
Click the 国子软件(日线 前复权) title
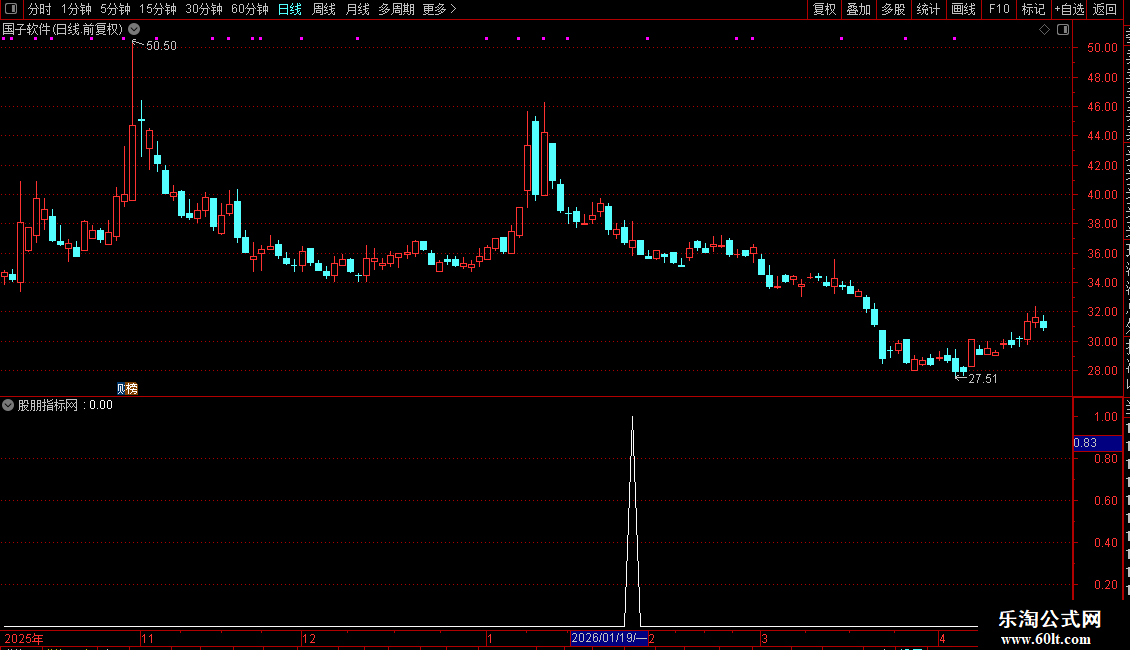click(63, 30)
